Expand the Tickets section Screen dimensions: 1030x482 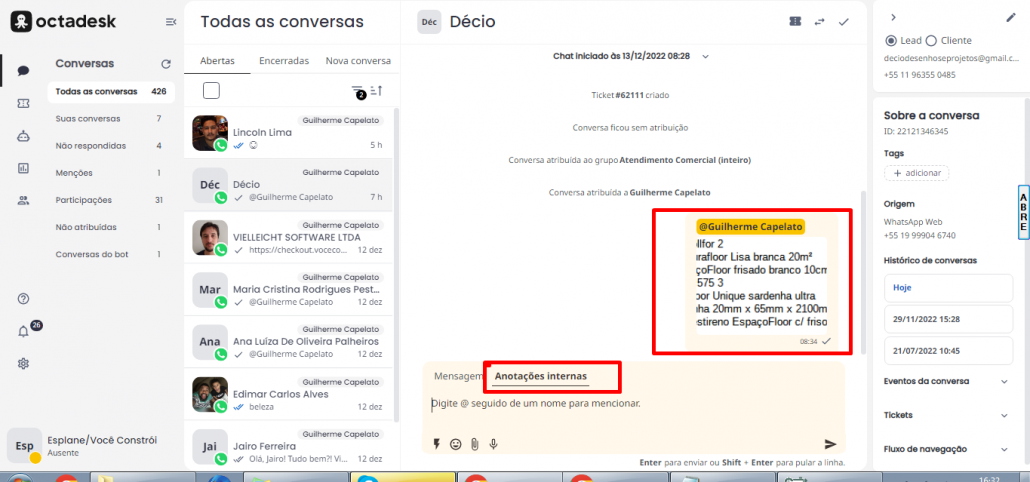[1004, 415]
